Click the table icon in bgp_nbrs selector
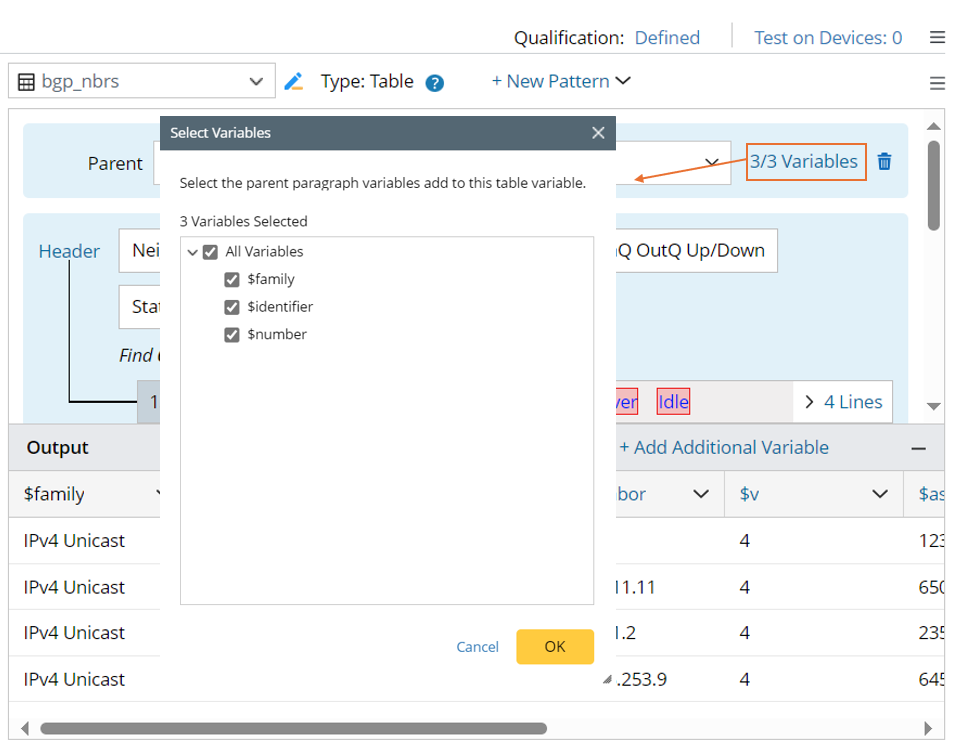The height and width of the screenshot is (742, 961). [x=27, y=82]
